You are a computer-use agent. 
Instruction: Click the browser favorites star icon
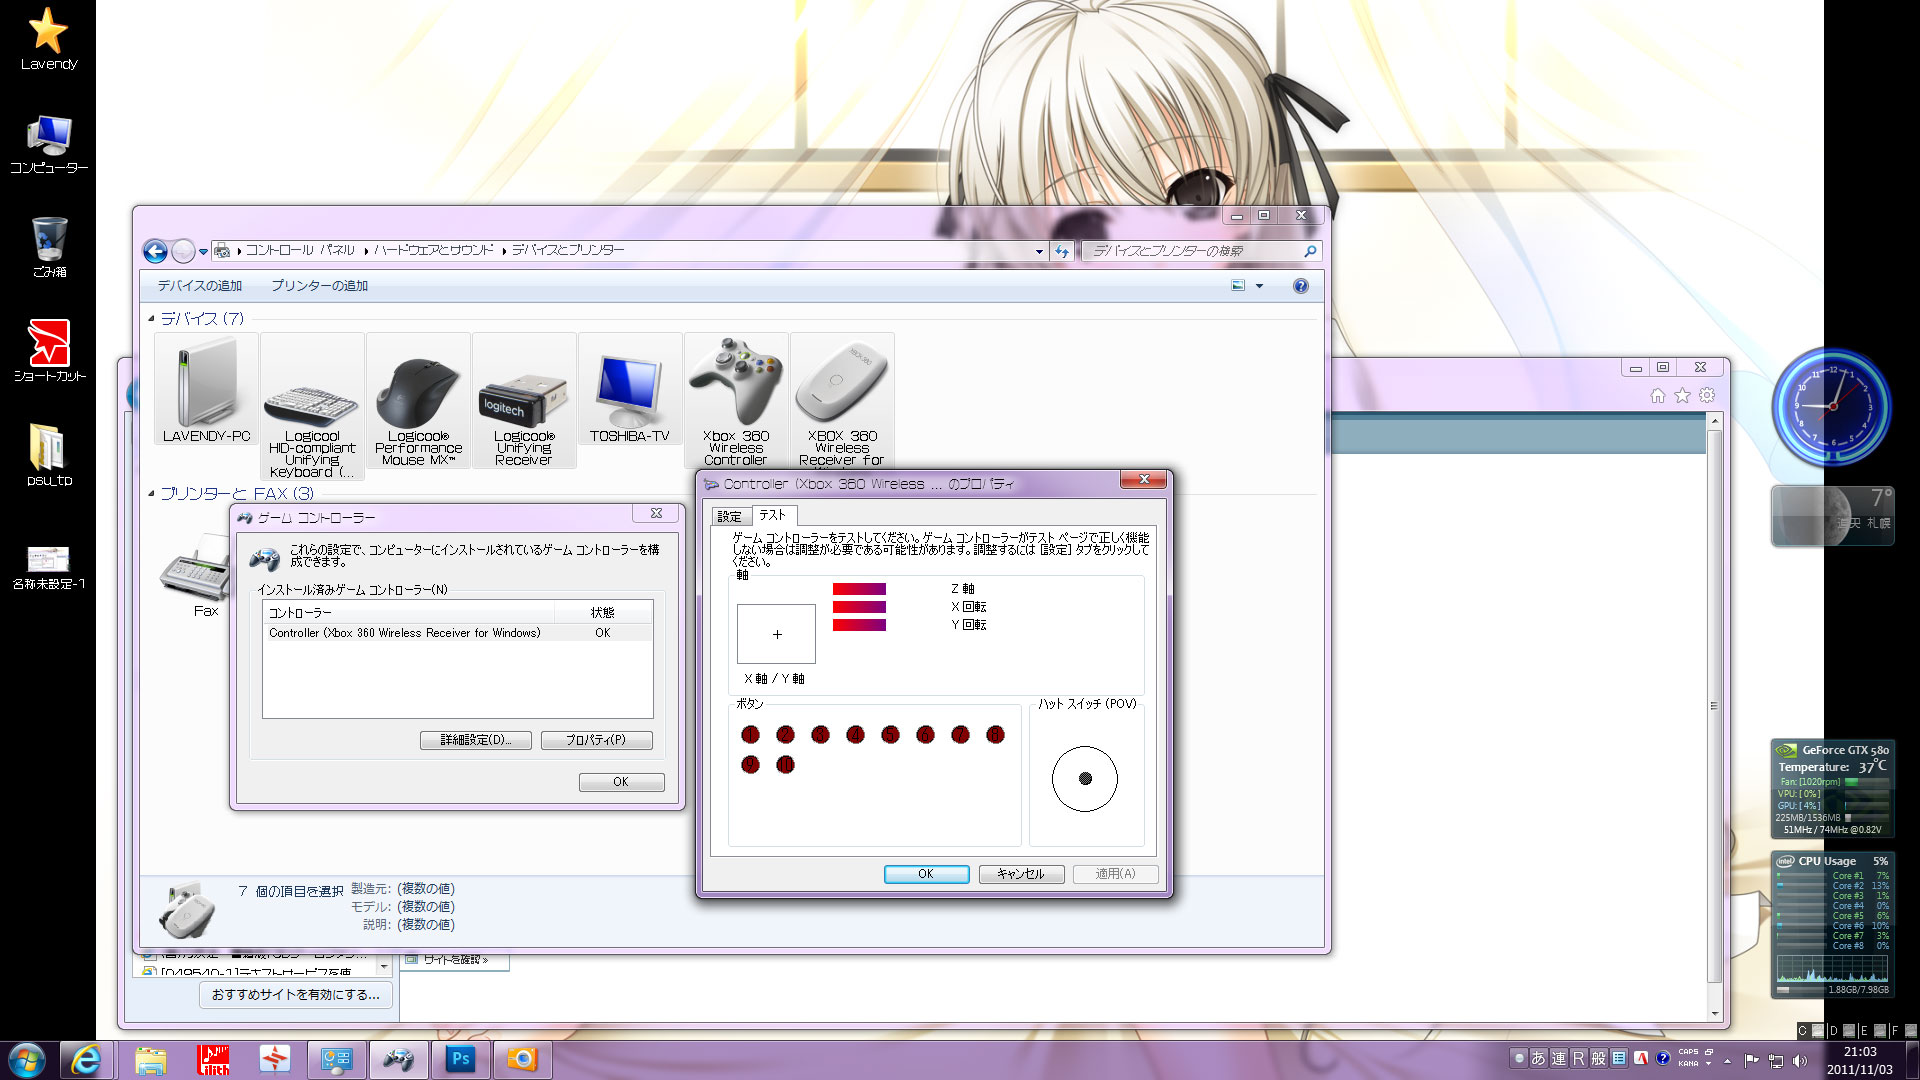(x=1682, y=396)
